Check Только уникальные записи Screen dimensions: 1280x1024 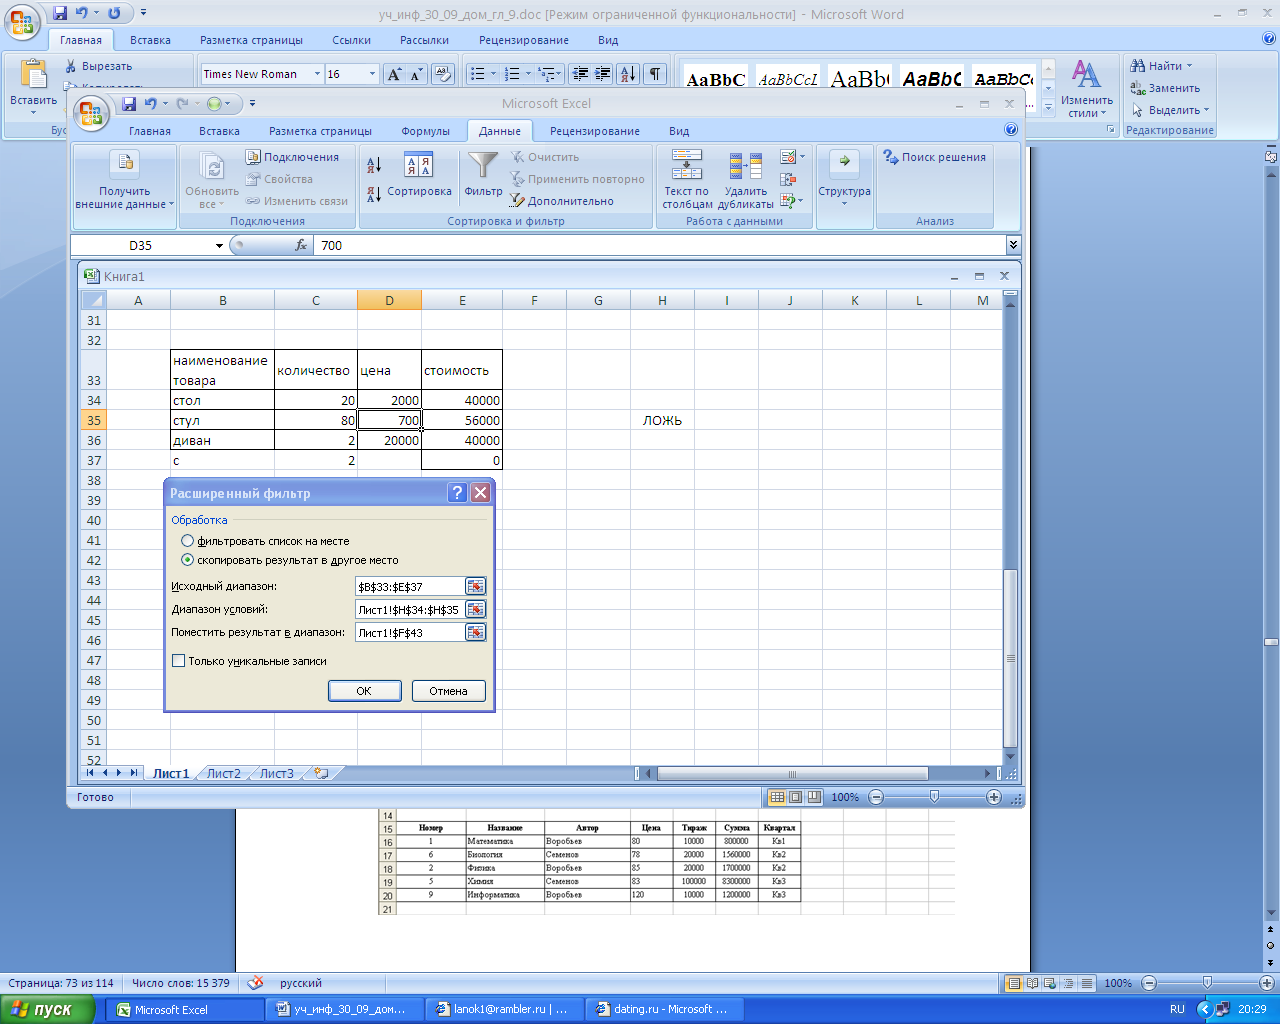[249, 661]
